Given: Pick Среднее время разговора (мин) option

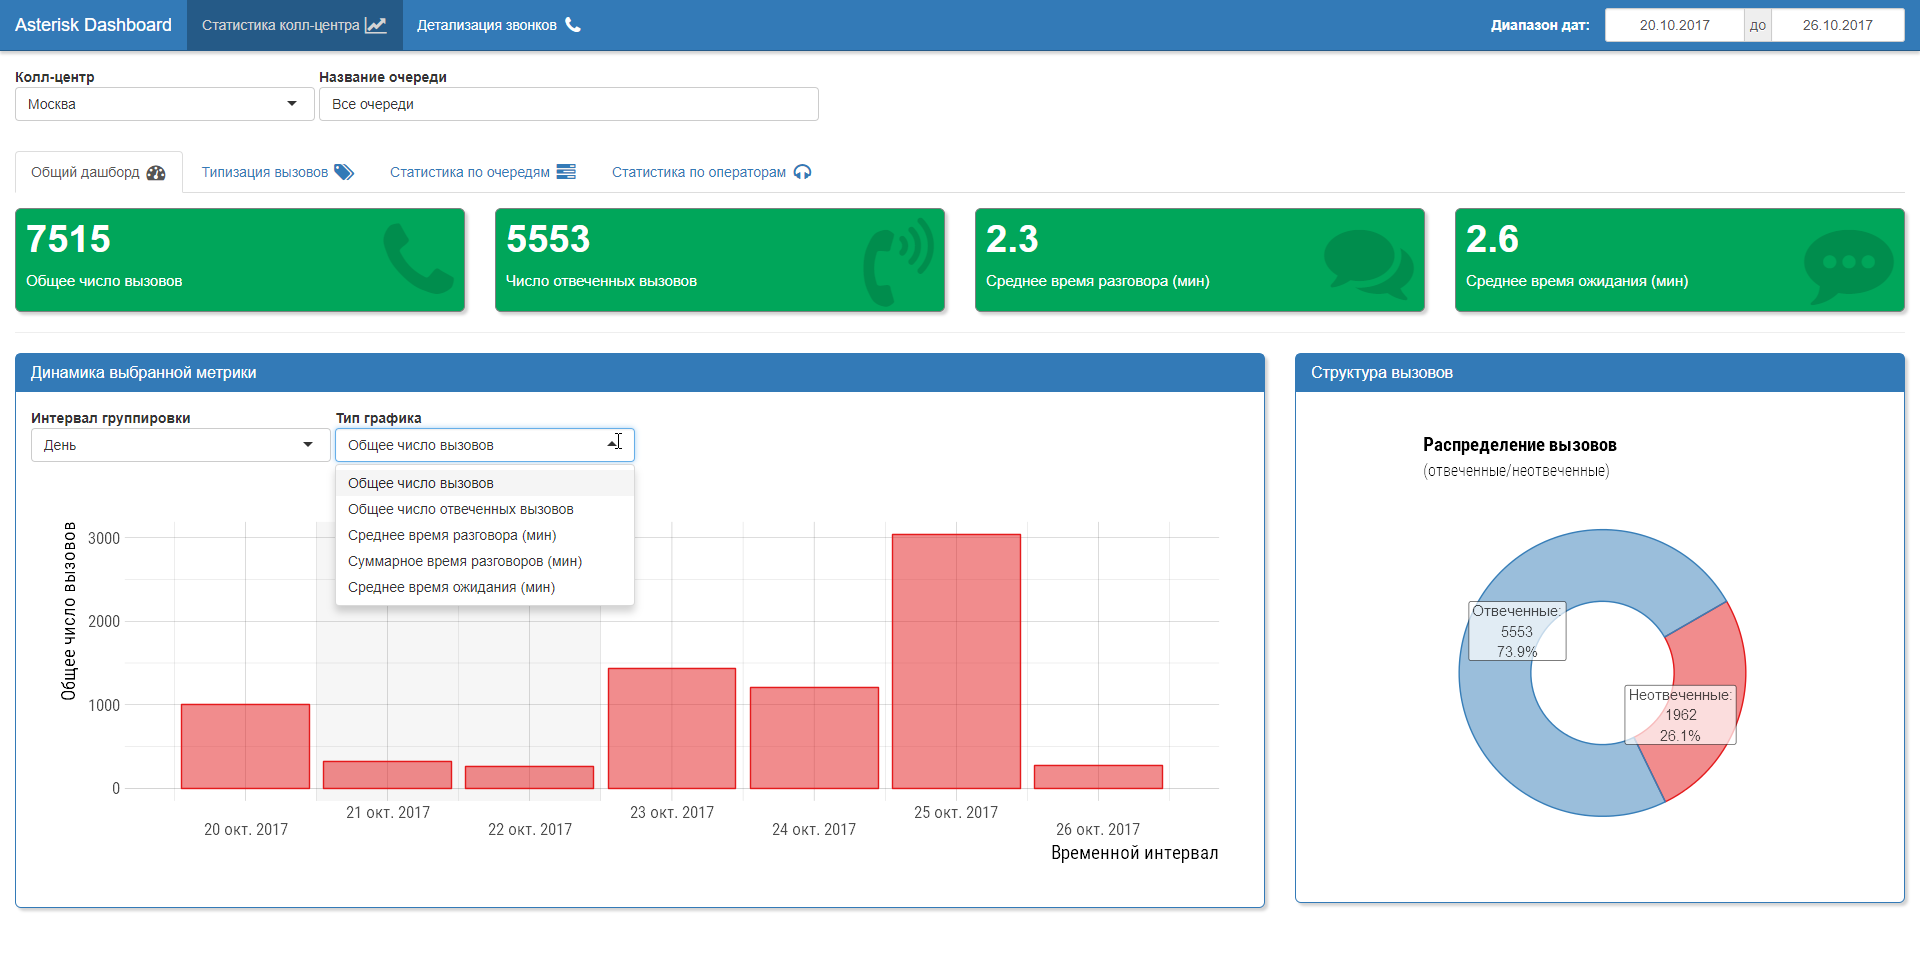Looking at the screenshot, I should click(485, 535).
